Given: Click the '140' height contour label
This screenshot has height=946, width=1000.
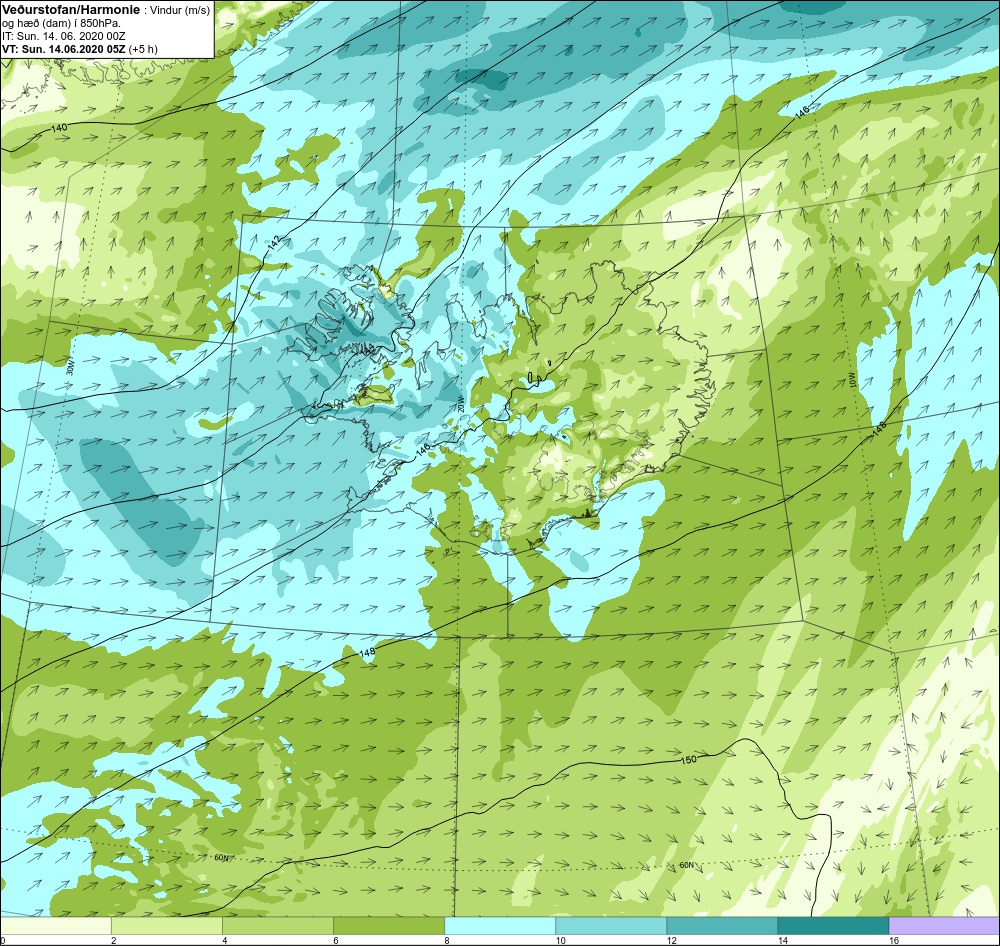Looking at the screenshot, I should click(59, 129).
